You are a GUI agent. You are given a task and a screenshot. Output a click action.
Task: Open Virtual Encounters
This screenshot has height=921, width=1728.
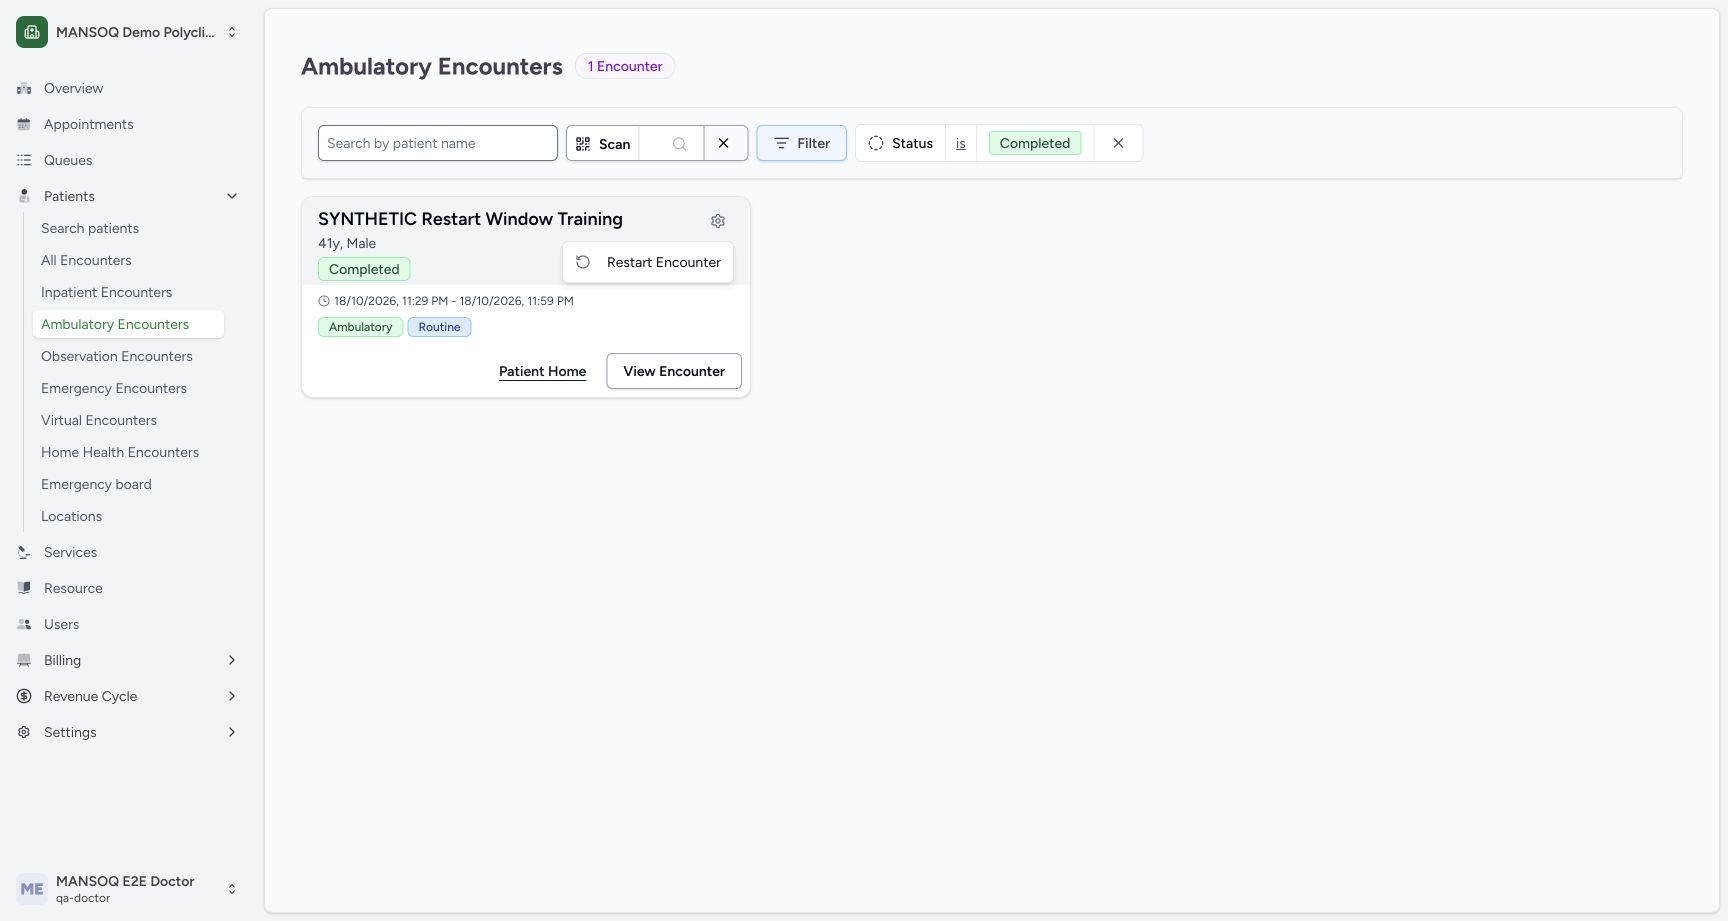(x=99, y=421)
